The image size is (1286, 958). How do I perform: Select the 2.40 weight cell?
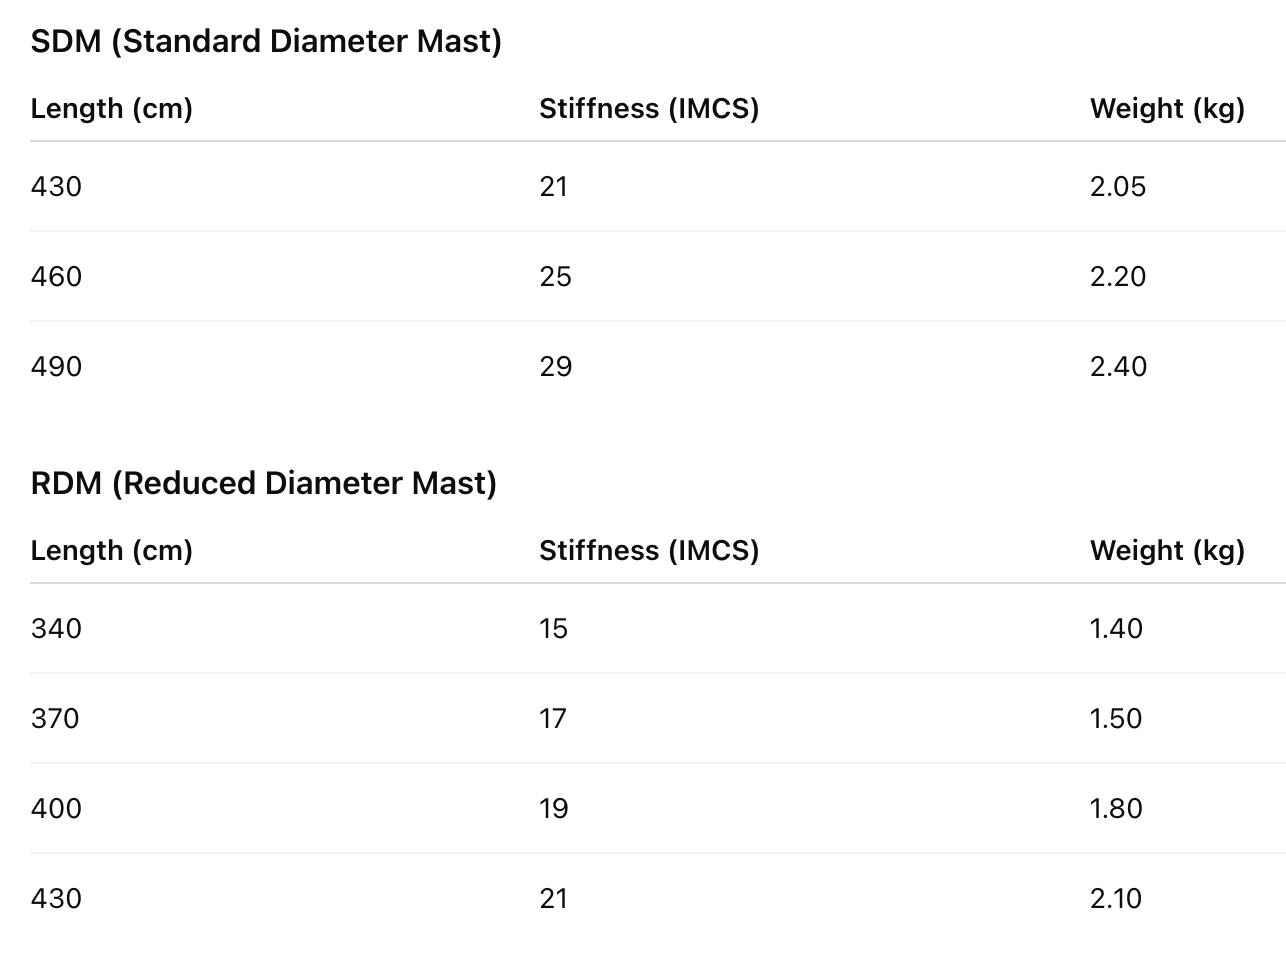tap(1118, 366)
